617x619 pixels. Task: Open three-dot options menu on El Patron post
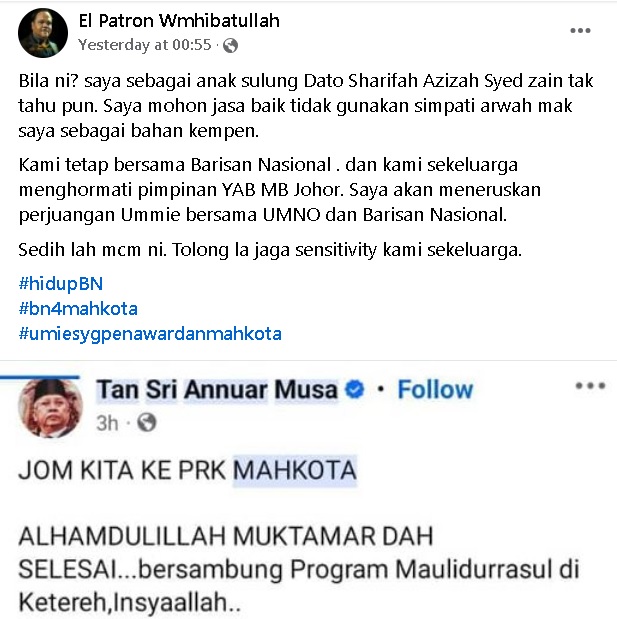(x=580, y=31)
